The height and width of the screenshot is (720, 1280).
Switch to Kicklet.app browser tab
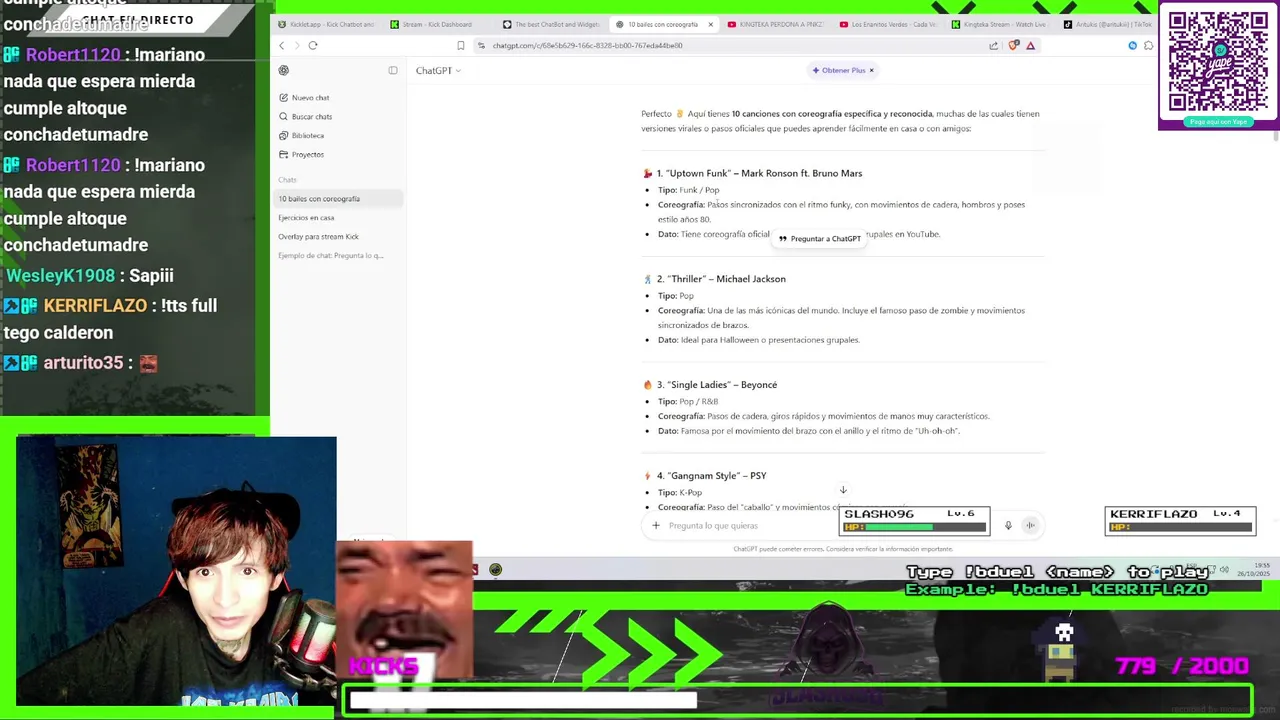pyautogui.click(x=326, y=24)
